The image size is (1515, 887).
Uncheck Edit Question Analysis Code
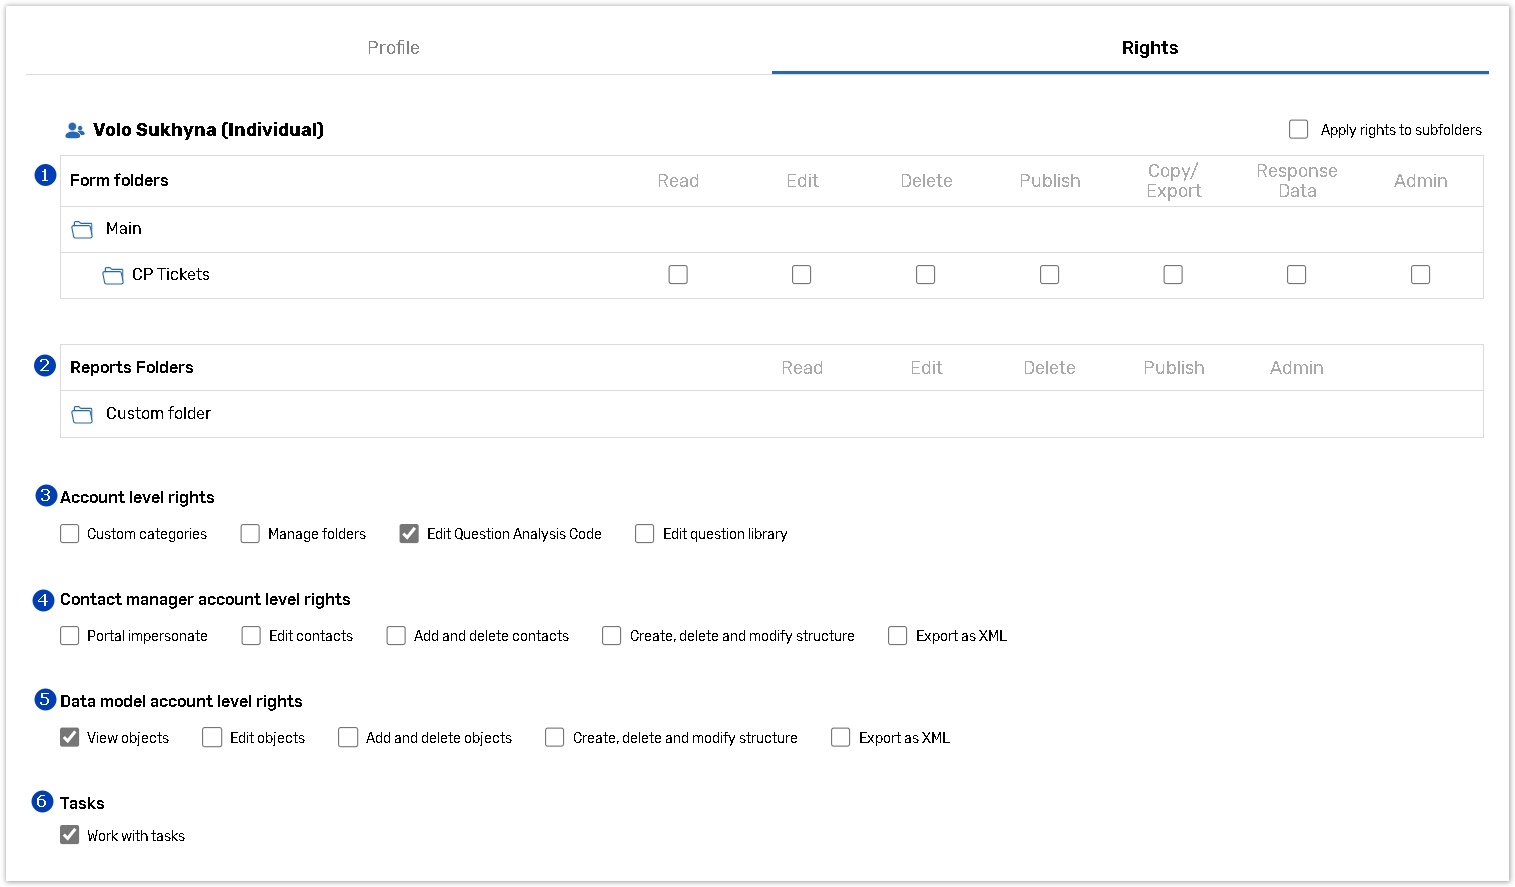tap(409, 534)
